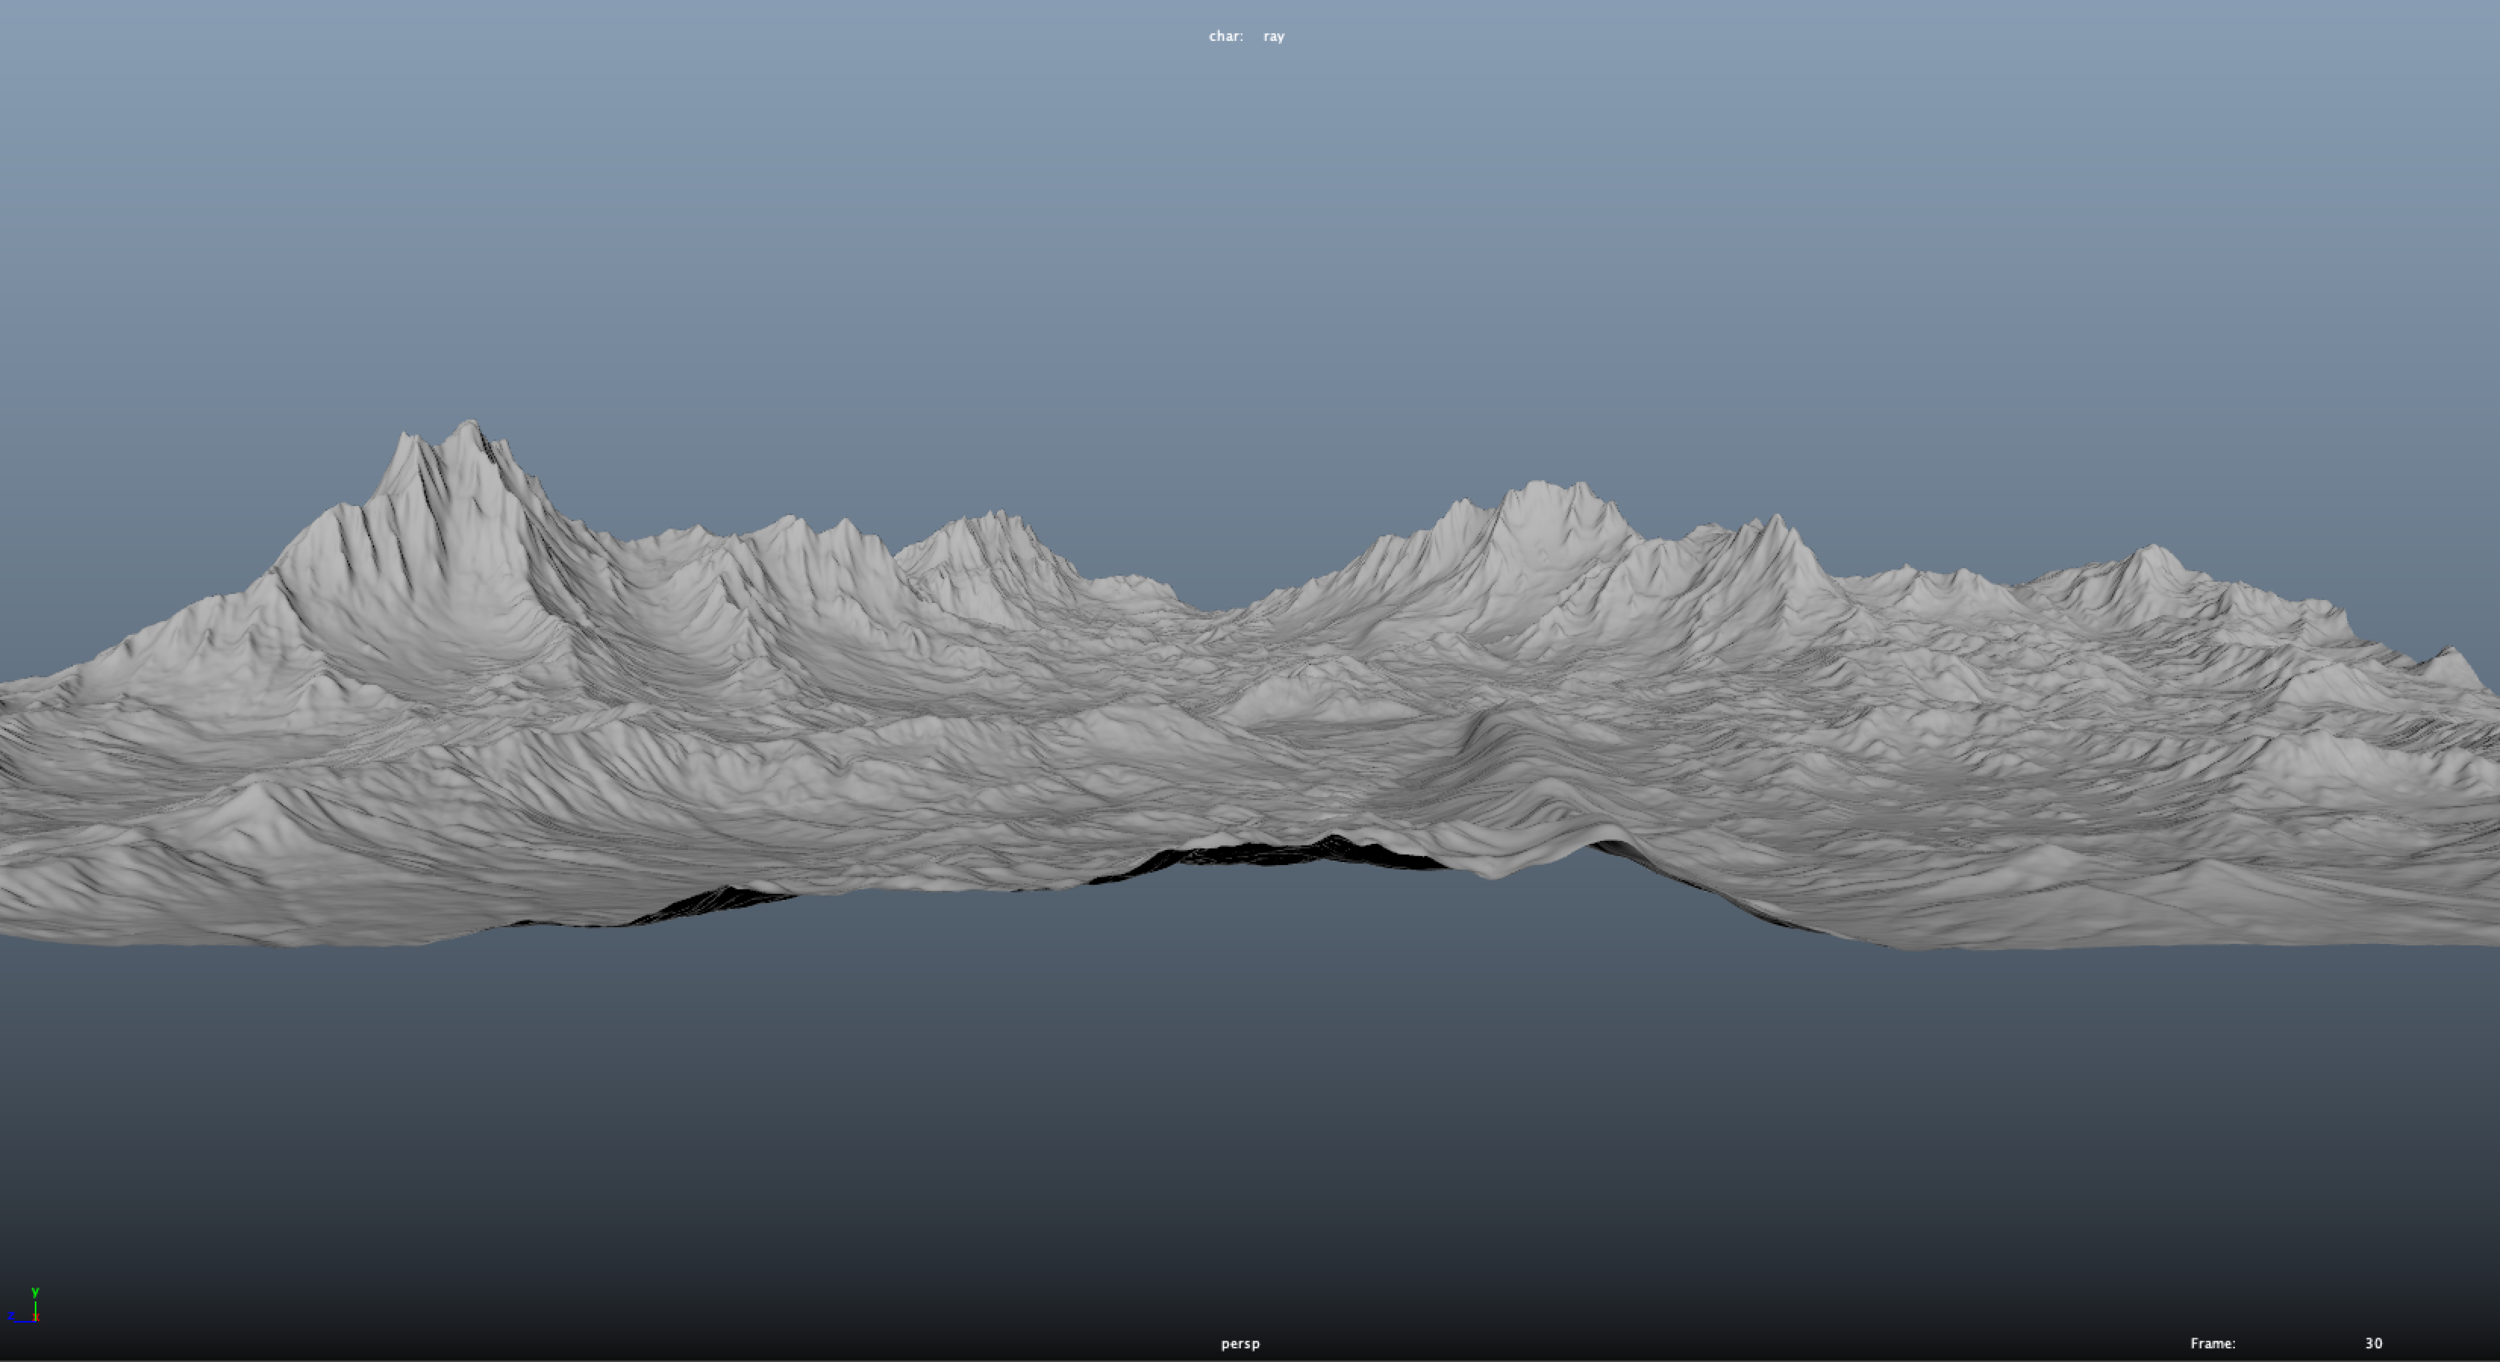Click the char HUD label at top
Image resolution: width=2500 pixels, height=1362 pixels.
1227,36
